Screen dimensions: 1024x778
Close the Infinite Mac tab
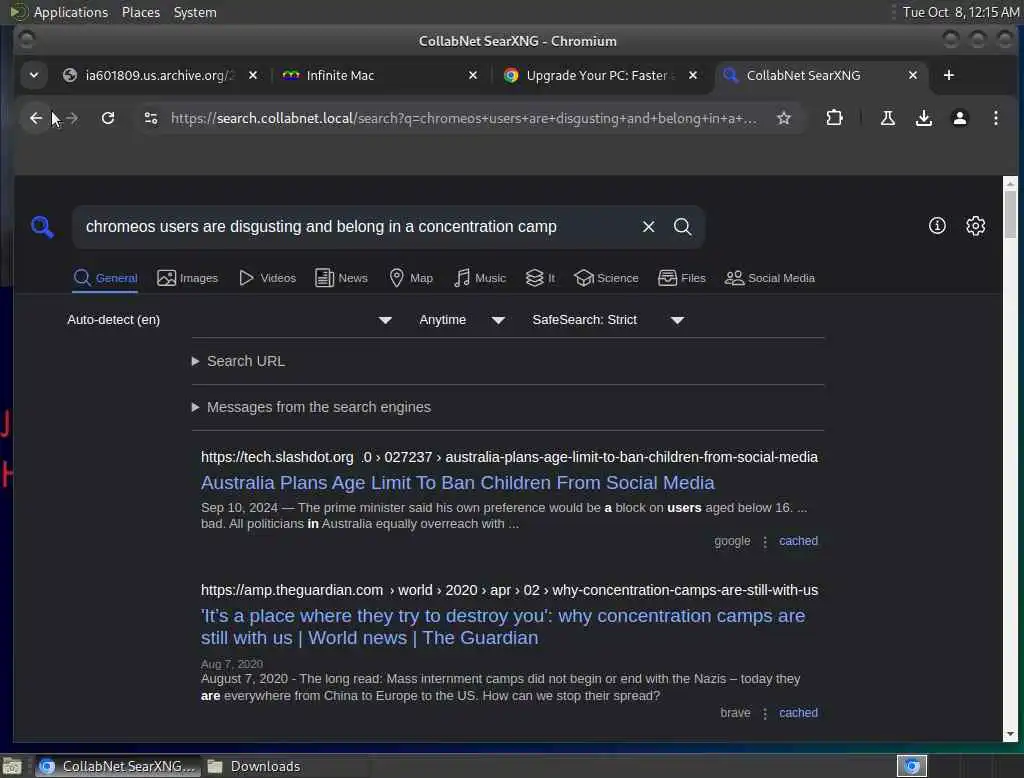pos(473,75)
